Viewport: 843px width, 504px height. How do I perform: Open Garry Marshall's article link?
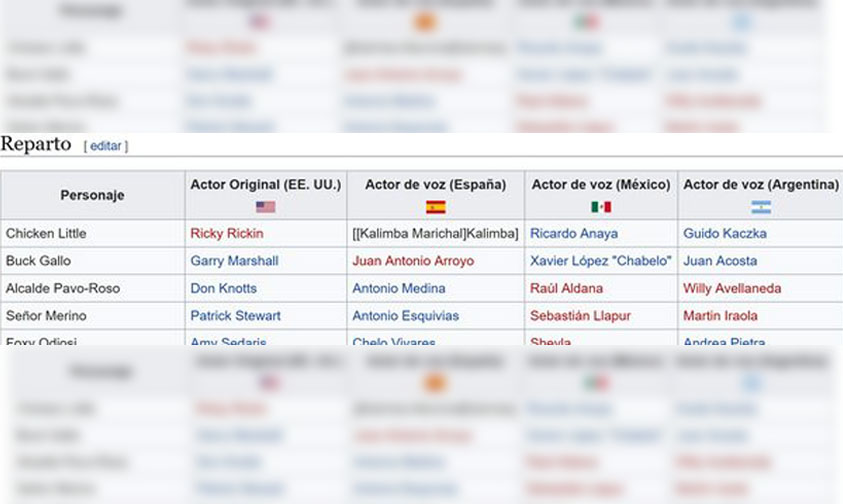click(234, 261)
